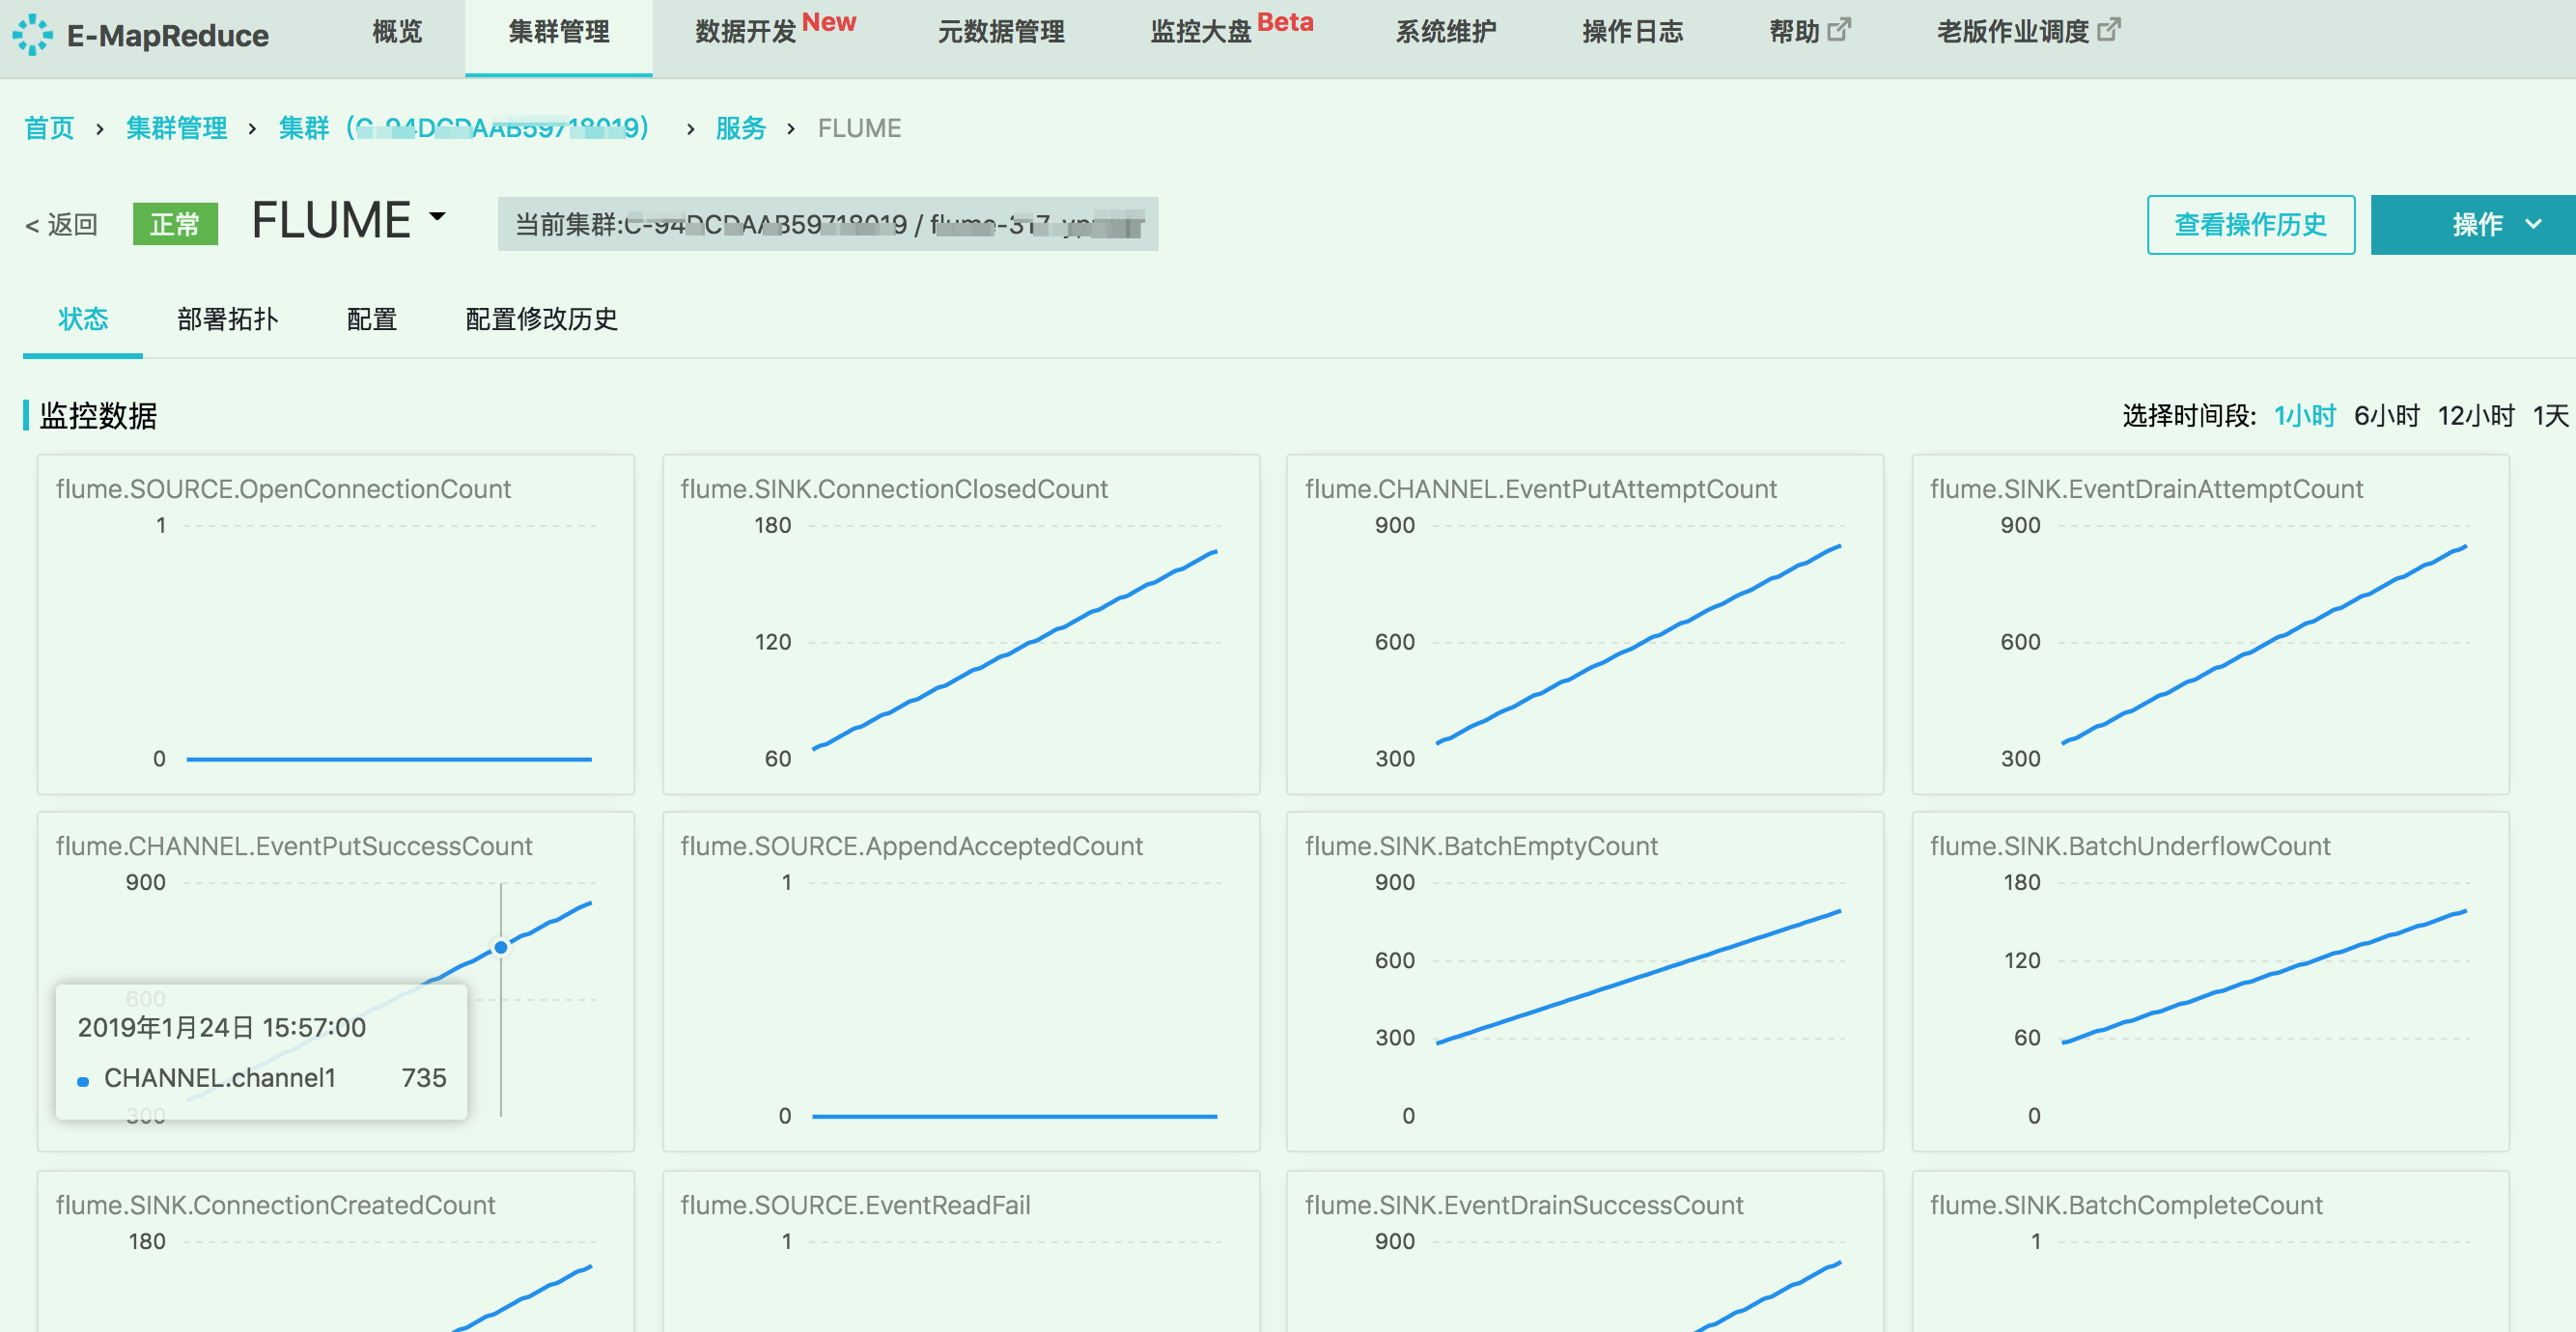
Task: Click the 查看操作历史 button
Action: 2250,224
